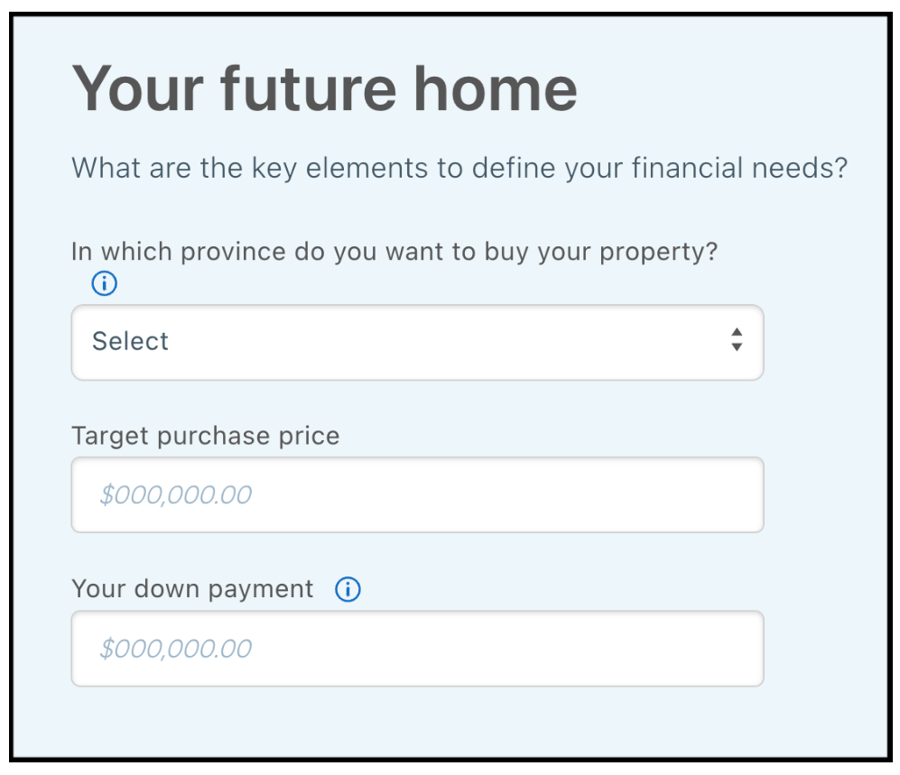The height and width of the screenshot is (775, 900).
Task: Click the "Select" placeholder text in the dropdown
Action: pyautogui.click(x=130, y=342)
